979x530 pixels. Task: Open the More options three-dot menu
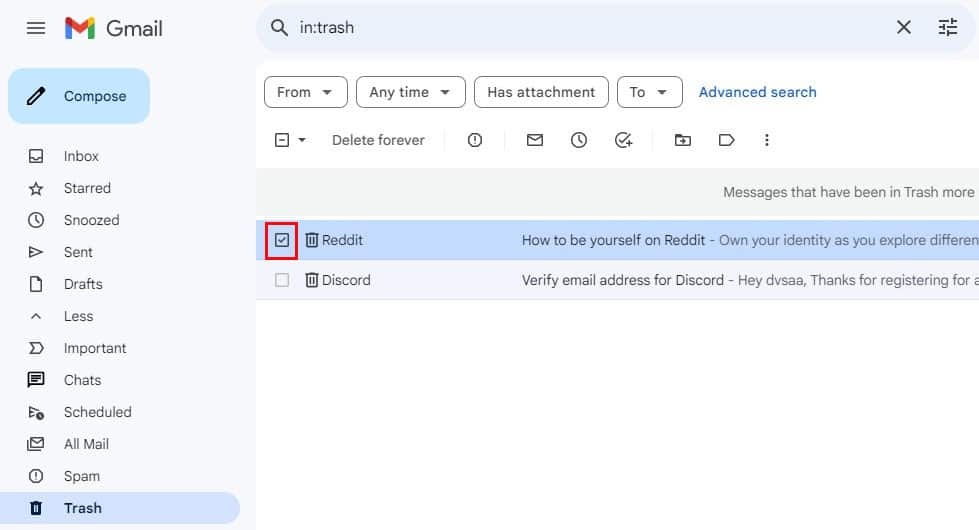[767, 140]
